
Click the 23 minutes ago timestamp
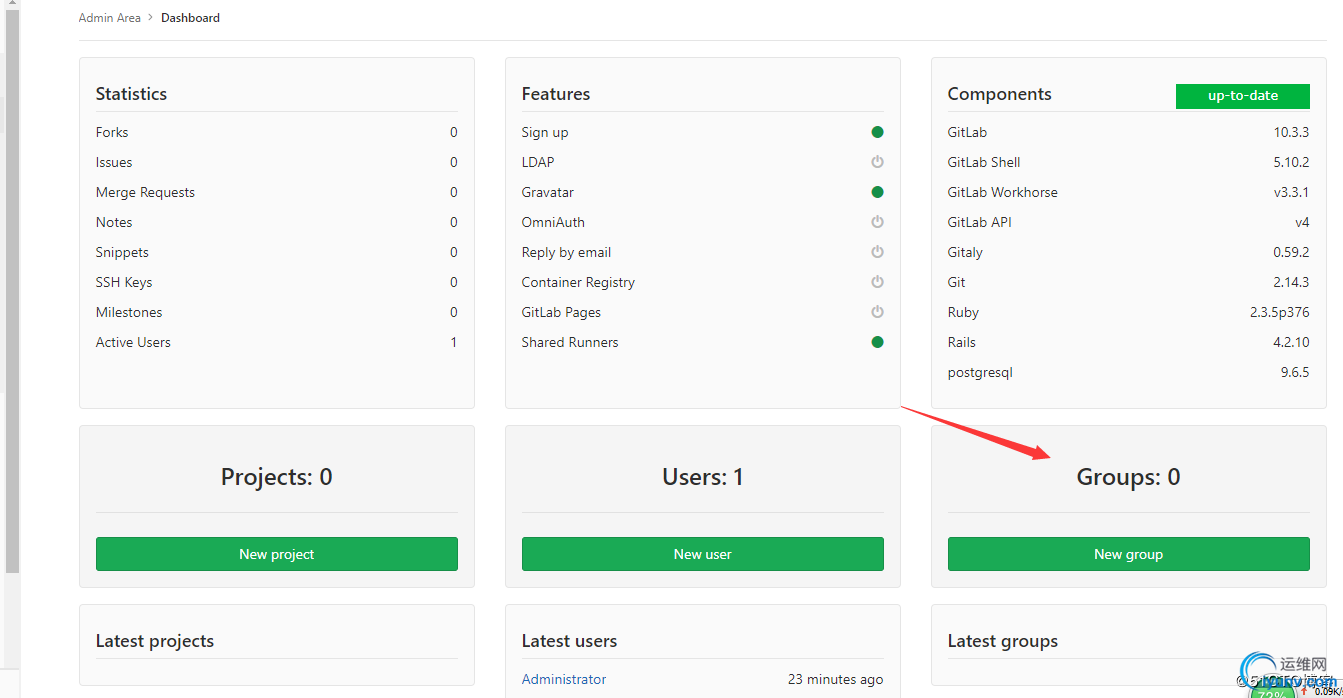(835, 679)
